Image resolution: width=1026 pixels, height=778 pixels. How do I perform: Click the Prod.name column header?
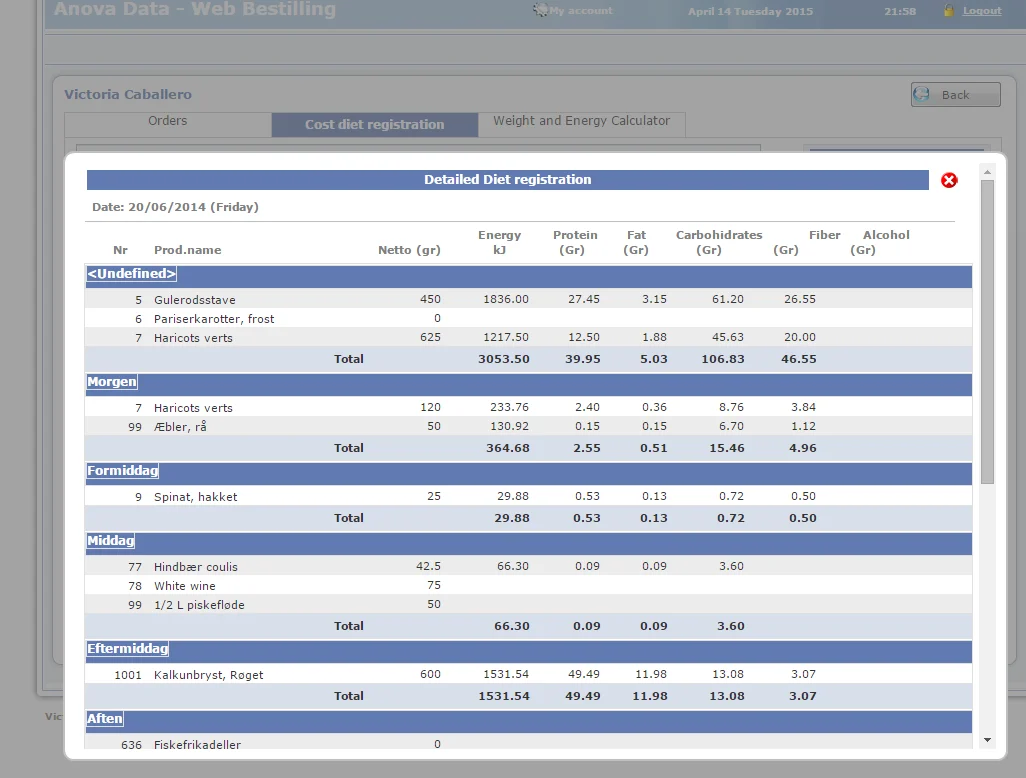pos(187,250)
